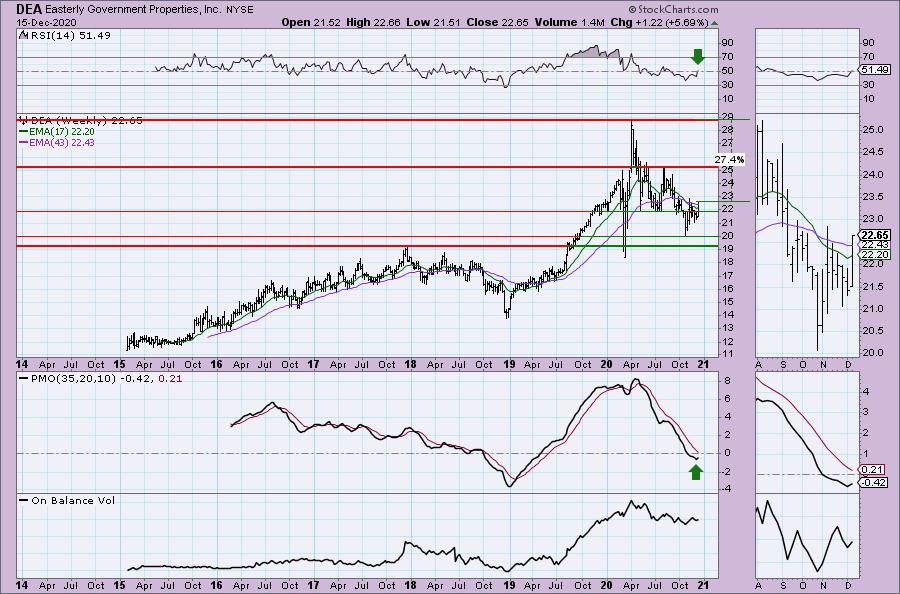Click the company name Easterly Government Properties, Inc.

[131, 10]
